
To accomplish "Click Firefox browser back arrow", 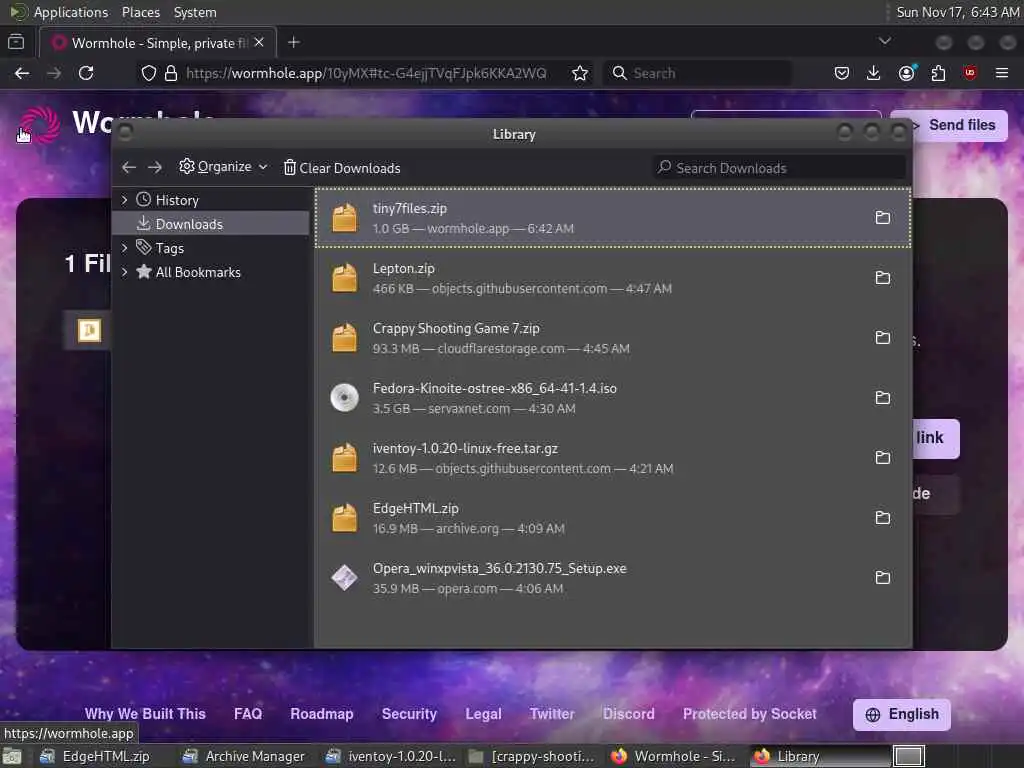I will 22,73.
